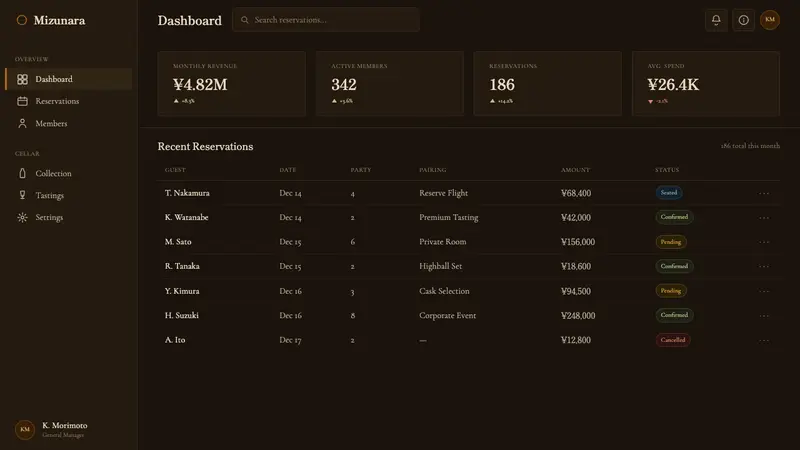Click the Mizunara brand name
Image resolution: width=800 pixels, height=450 pixels.
(x=59, y=20)
